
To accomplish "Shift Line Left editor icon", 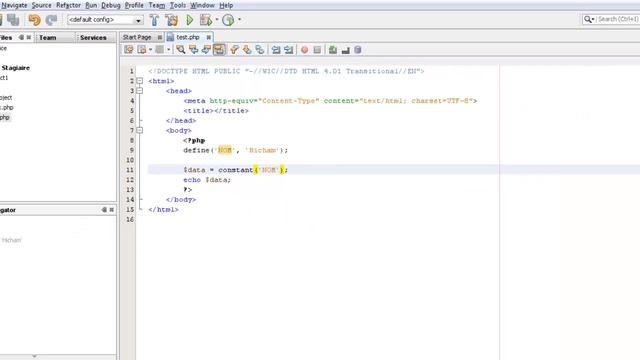I will 276,50.
